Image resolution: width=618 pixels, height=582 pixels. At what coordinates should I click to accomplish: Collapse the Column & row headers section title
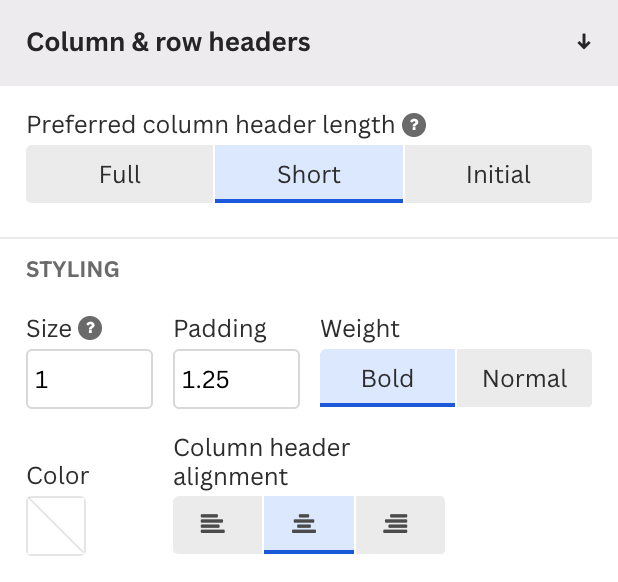click(x=168, y=42)
